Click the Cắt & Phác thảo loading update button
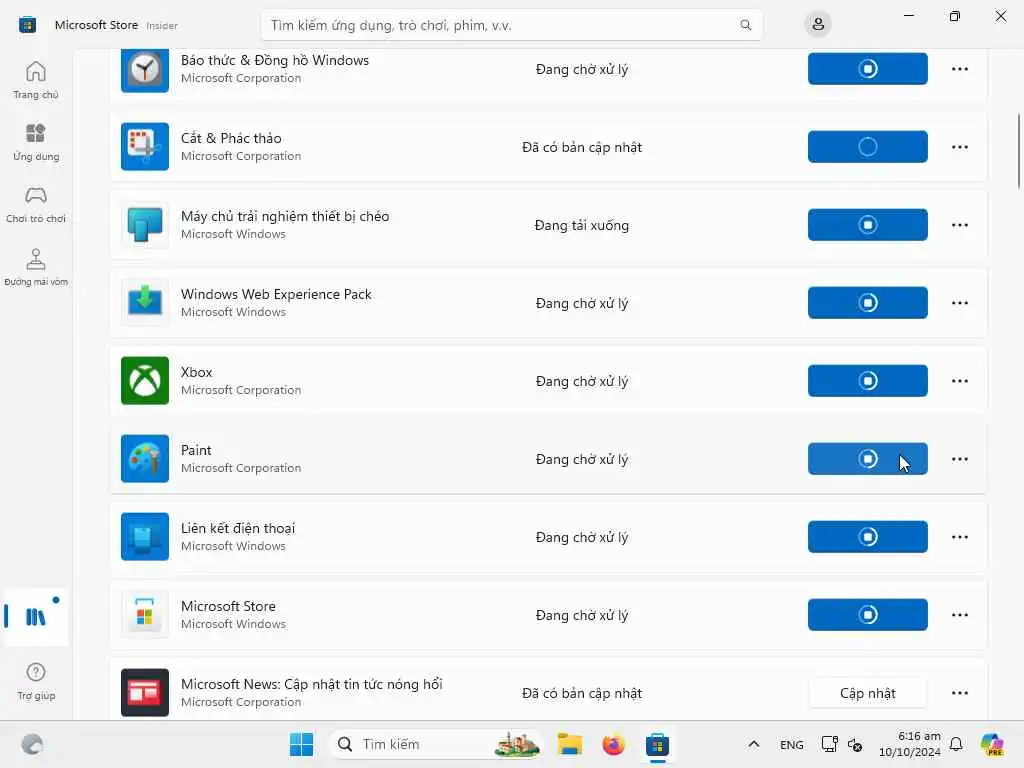This screenshot has width=1024, height=768. [867, 147]
